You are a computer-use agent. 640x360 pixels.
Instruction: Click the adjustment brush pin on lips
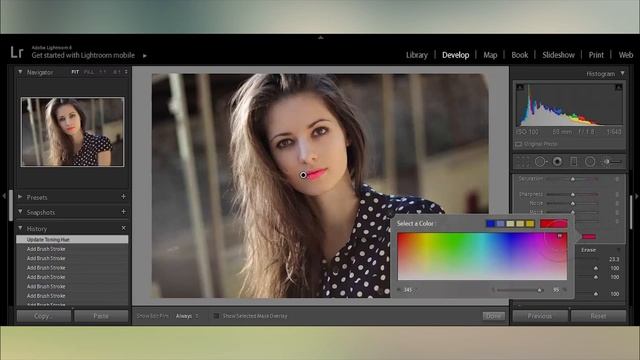[303, 175]
